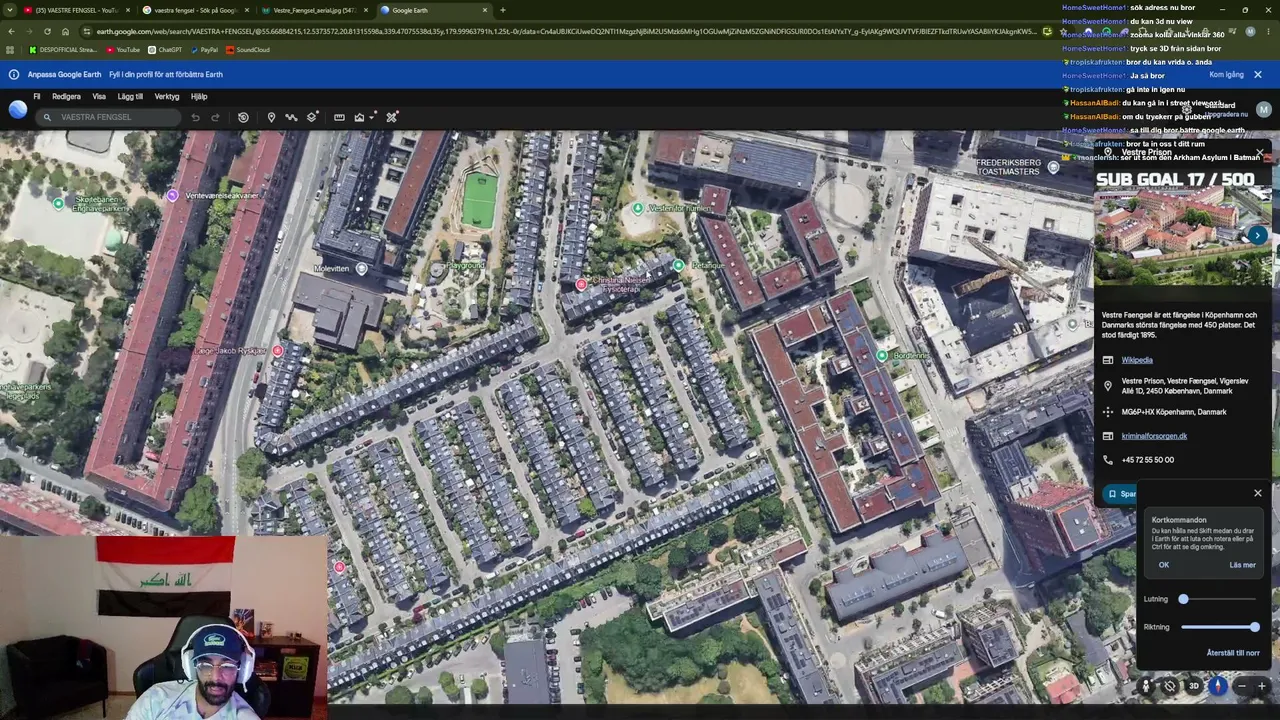Viewport: 1280px width, 720px height.
Task: Add a placemark with the pin tool
Action: click(x=271, y=117)
